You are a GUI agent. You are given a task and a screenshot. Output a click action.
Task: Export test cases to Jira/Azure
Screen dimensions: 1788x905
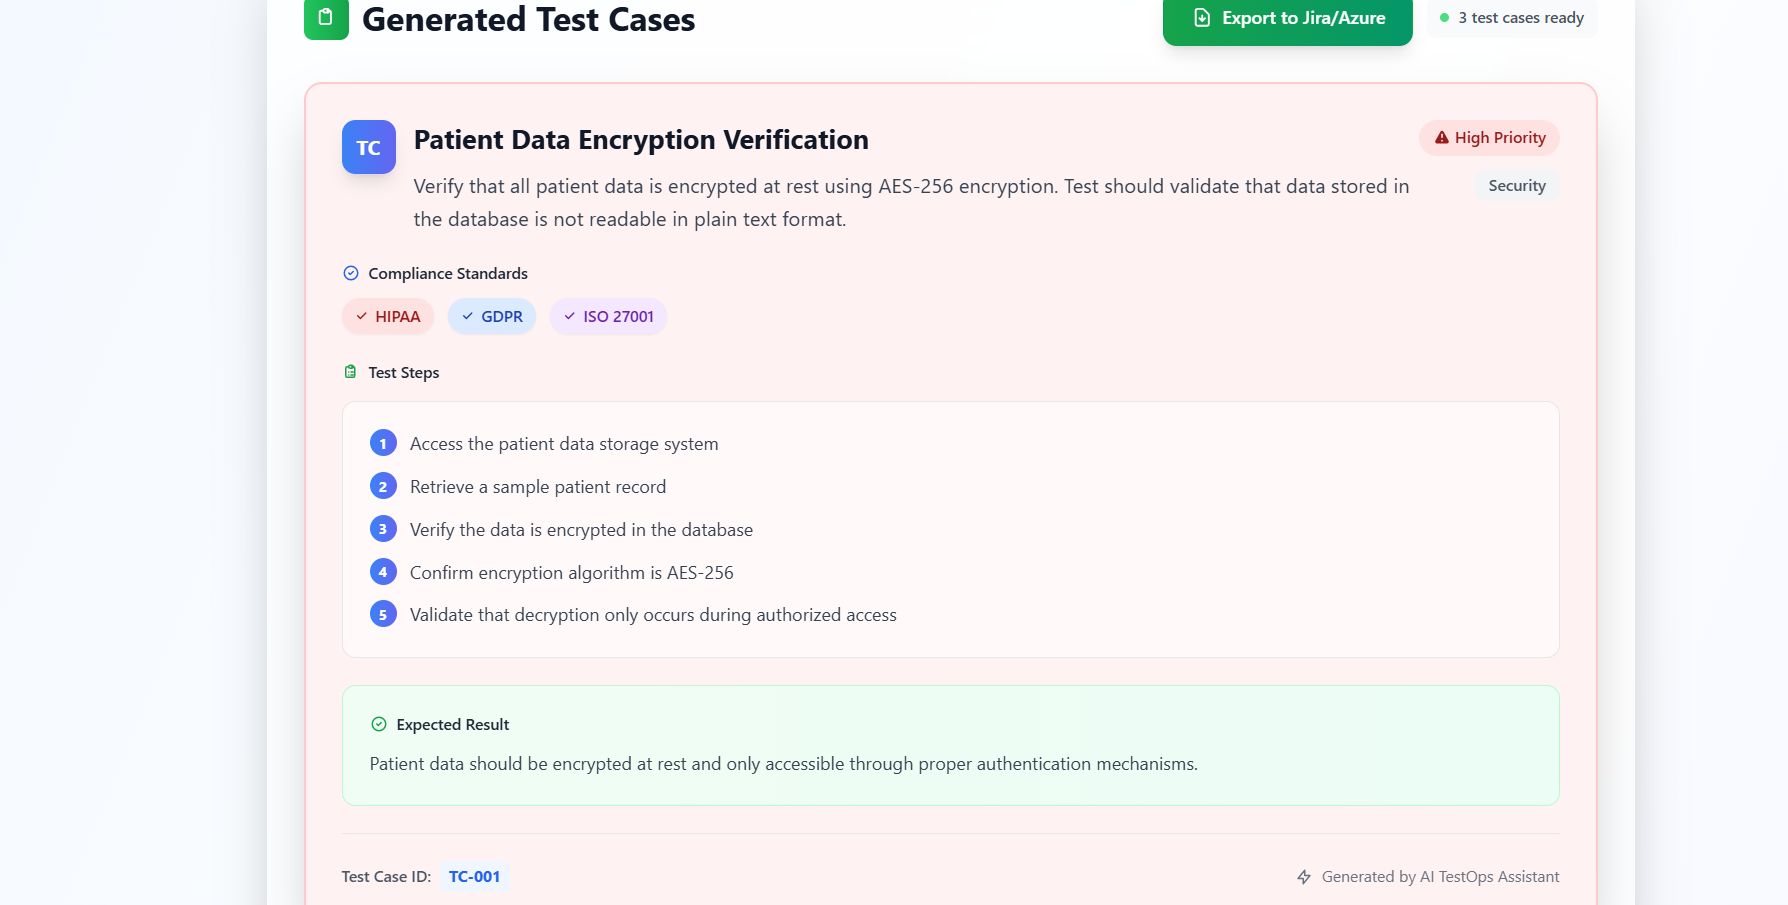pos(1287,19)
